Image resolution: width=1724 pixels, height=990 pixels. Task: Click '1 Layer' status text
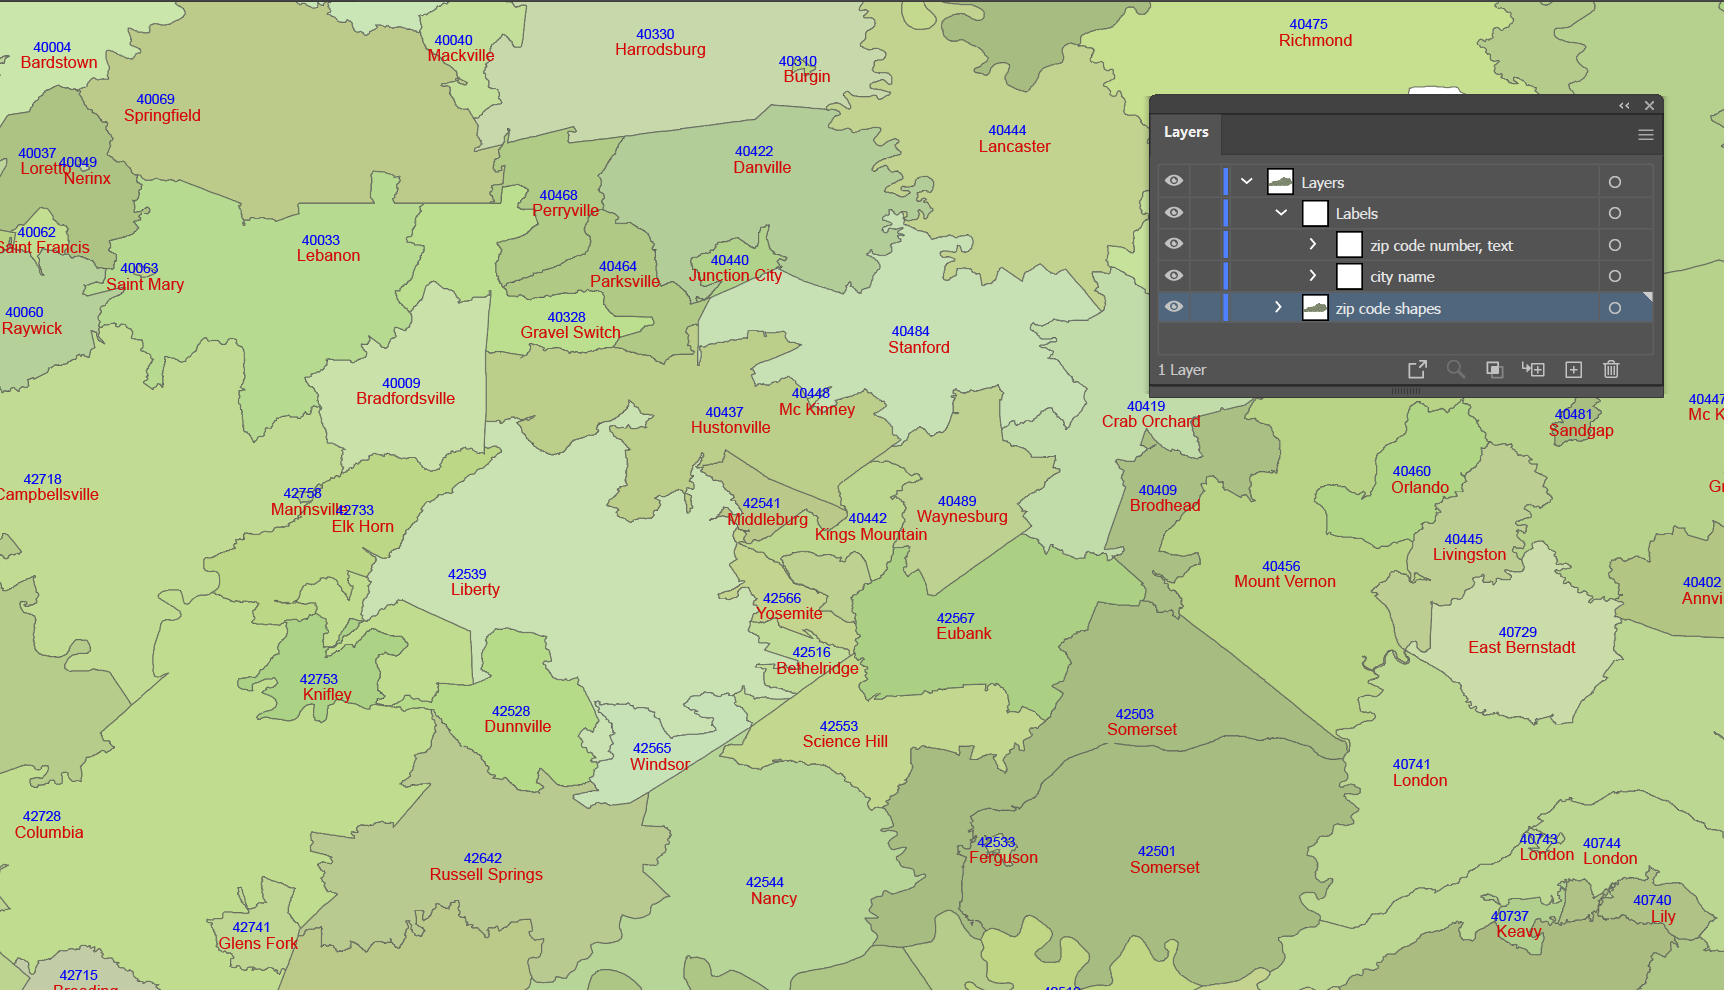1182,370
